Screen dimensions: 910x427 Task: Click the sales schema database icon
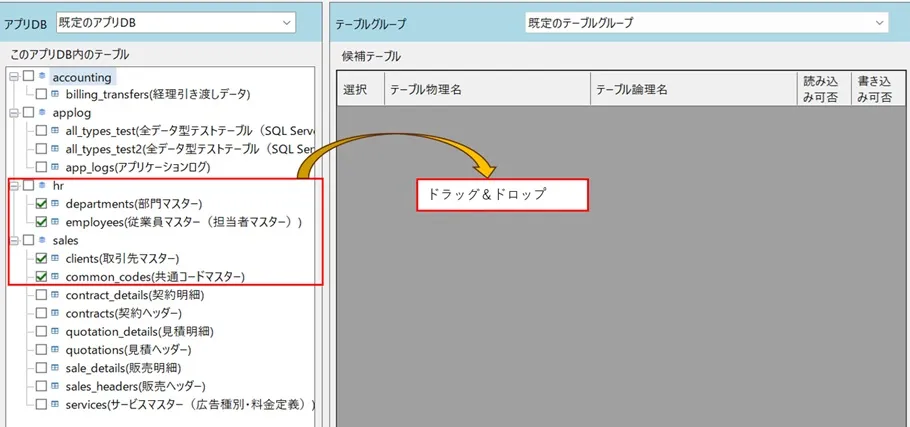pos(42,240)
